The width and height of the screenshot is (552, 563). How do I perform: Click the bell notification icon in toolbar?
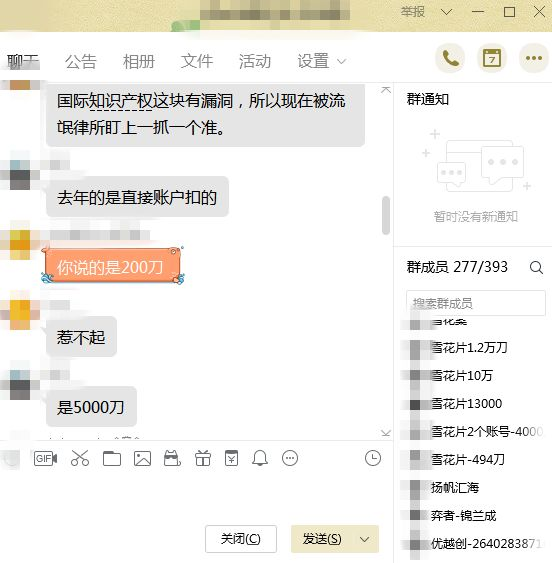(x=260, y=458)
